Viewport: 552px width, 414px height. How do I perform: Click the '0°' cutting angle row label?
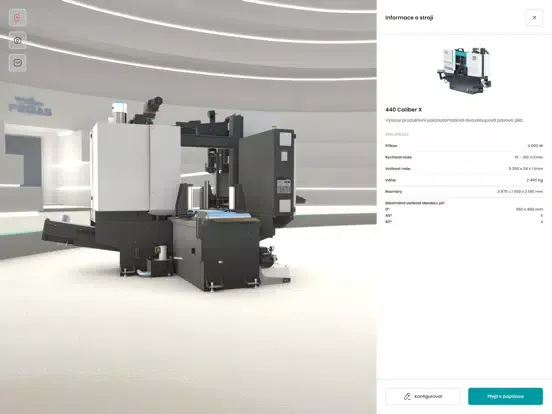pyautogui.click(x=387, y=209)
